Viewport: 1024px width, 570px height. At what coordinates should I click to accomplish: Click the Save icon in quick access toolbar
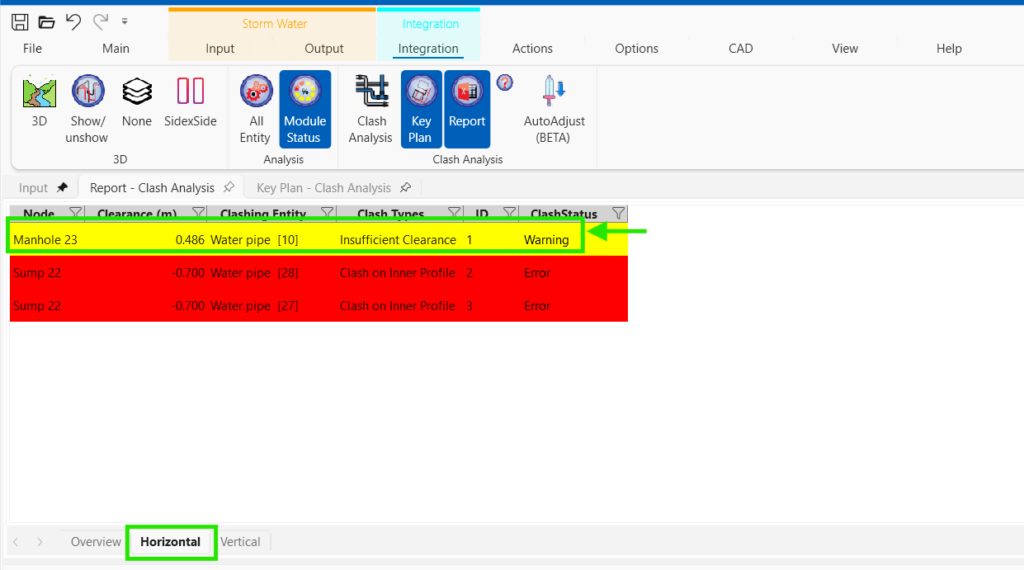click(20, 22)
